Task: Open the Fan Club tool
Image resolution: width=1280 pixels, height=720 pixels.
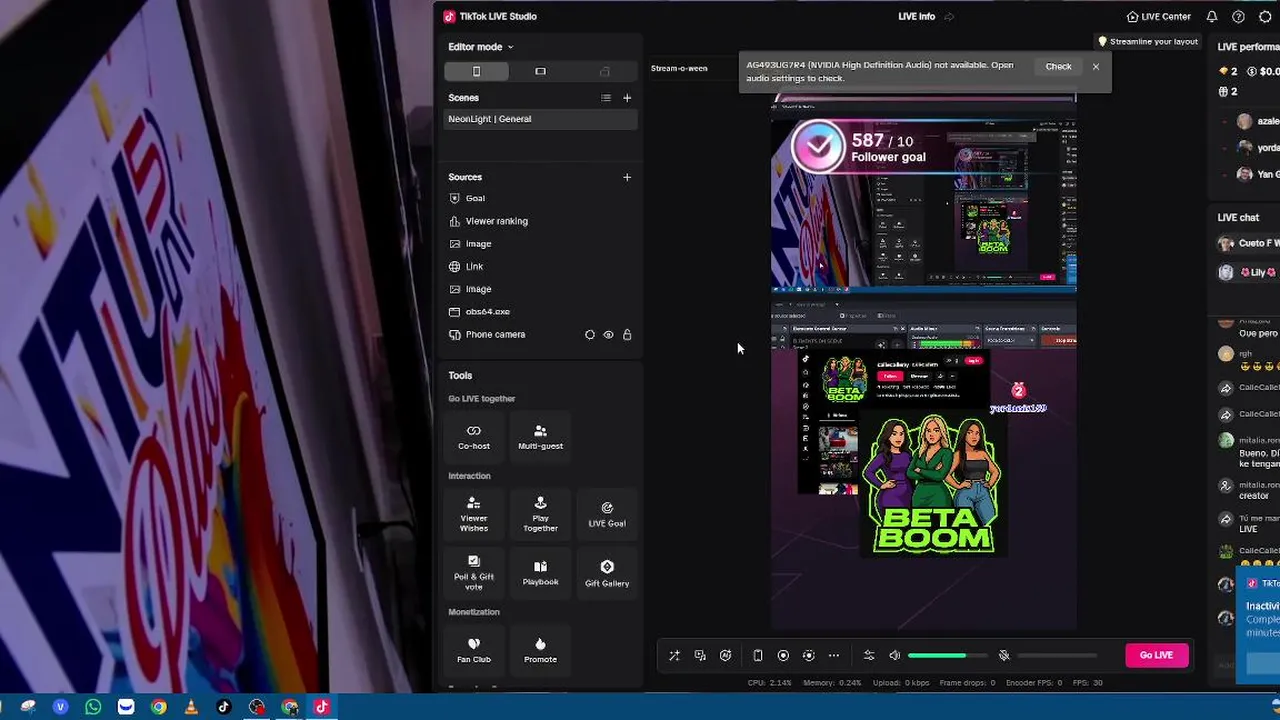Action: (474, 650)
